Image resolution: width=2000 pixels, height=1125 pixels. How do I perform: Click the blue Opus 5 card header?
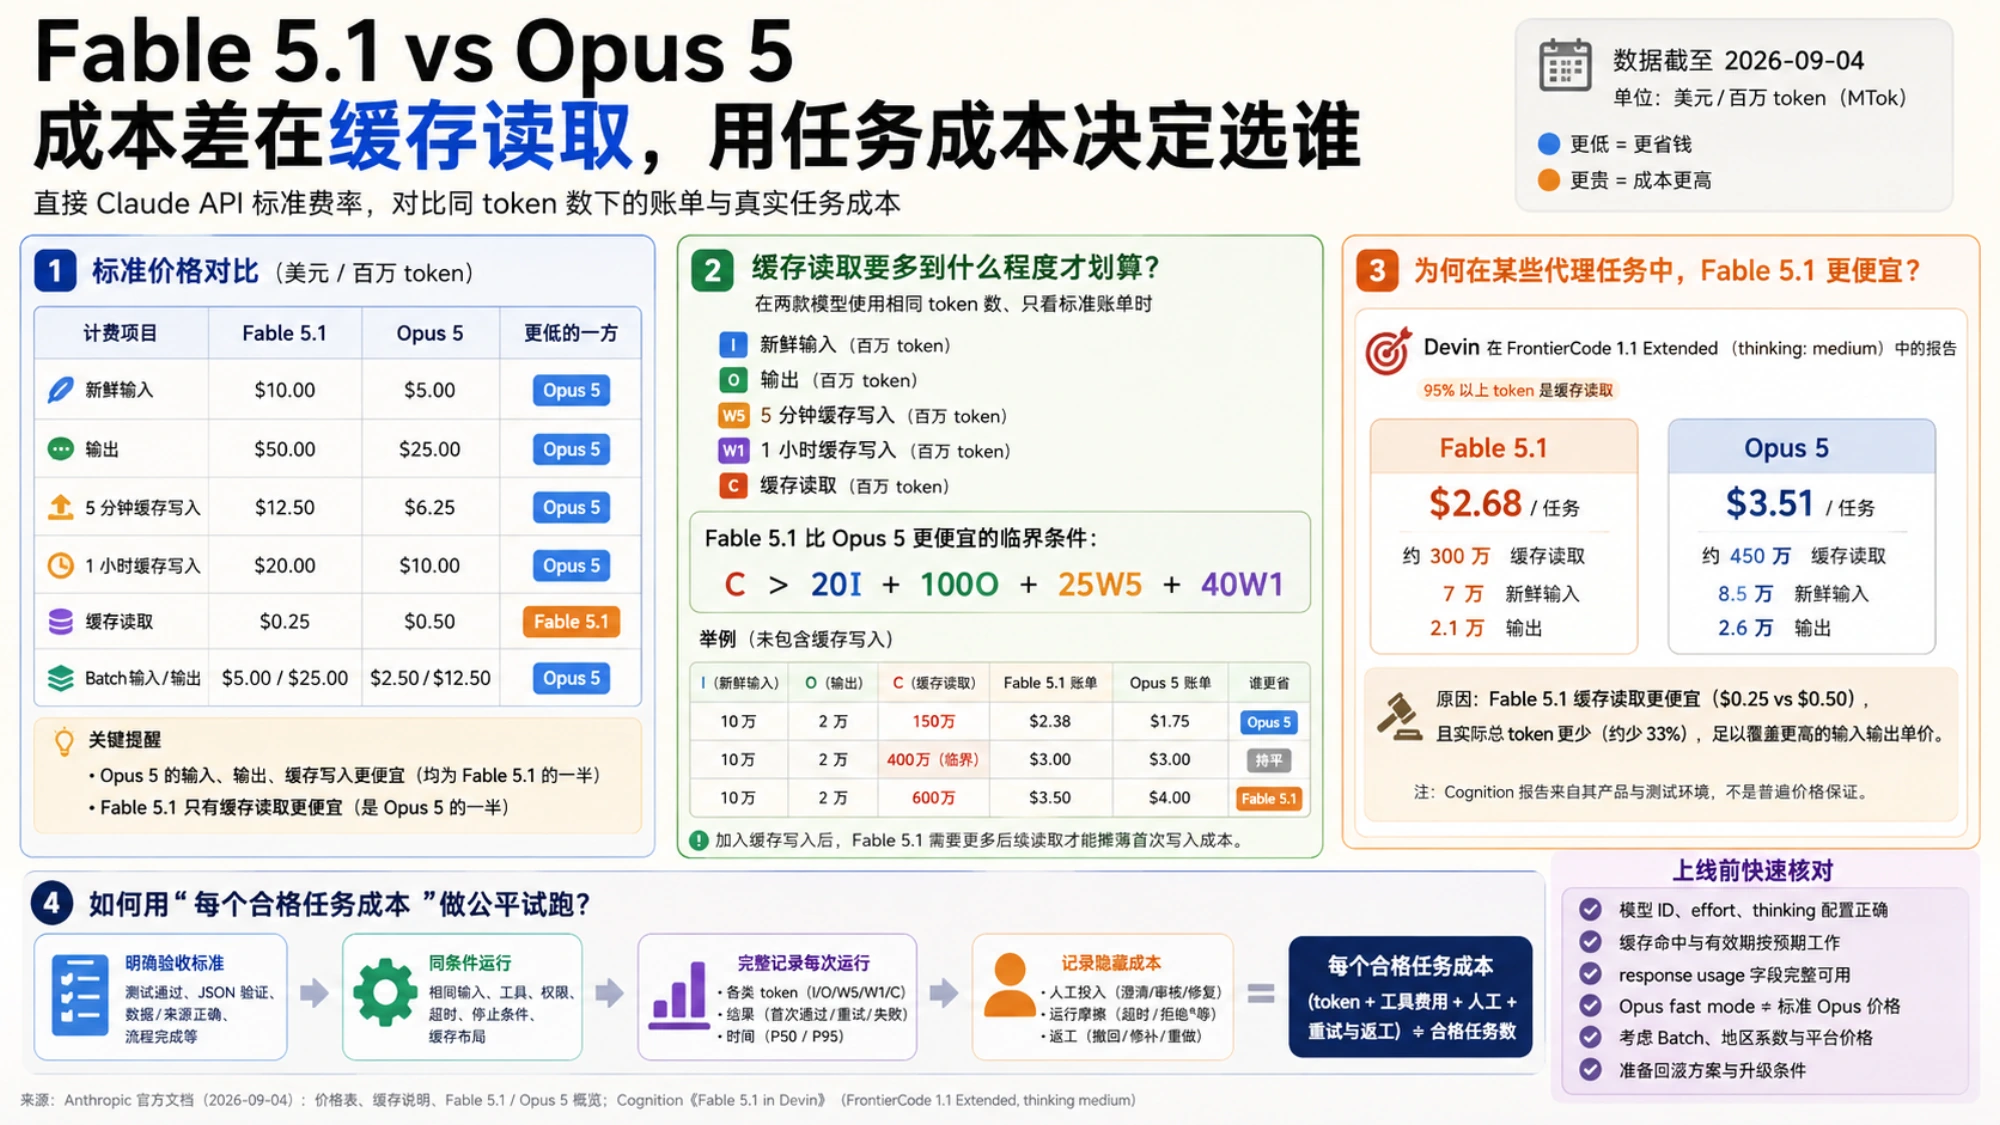pos(1801,447)
